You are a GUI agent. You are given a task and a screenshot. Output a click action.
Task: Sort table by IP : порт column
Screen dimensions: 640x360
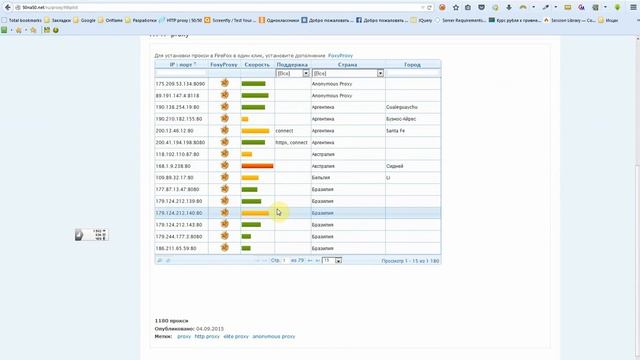[x=182, y=64]
